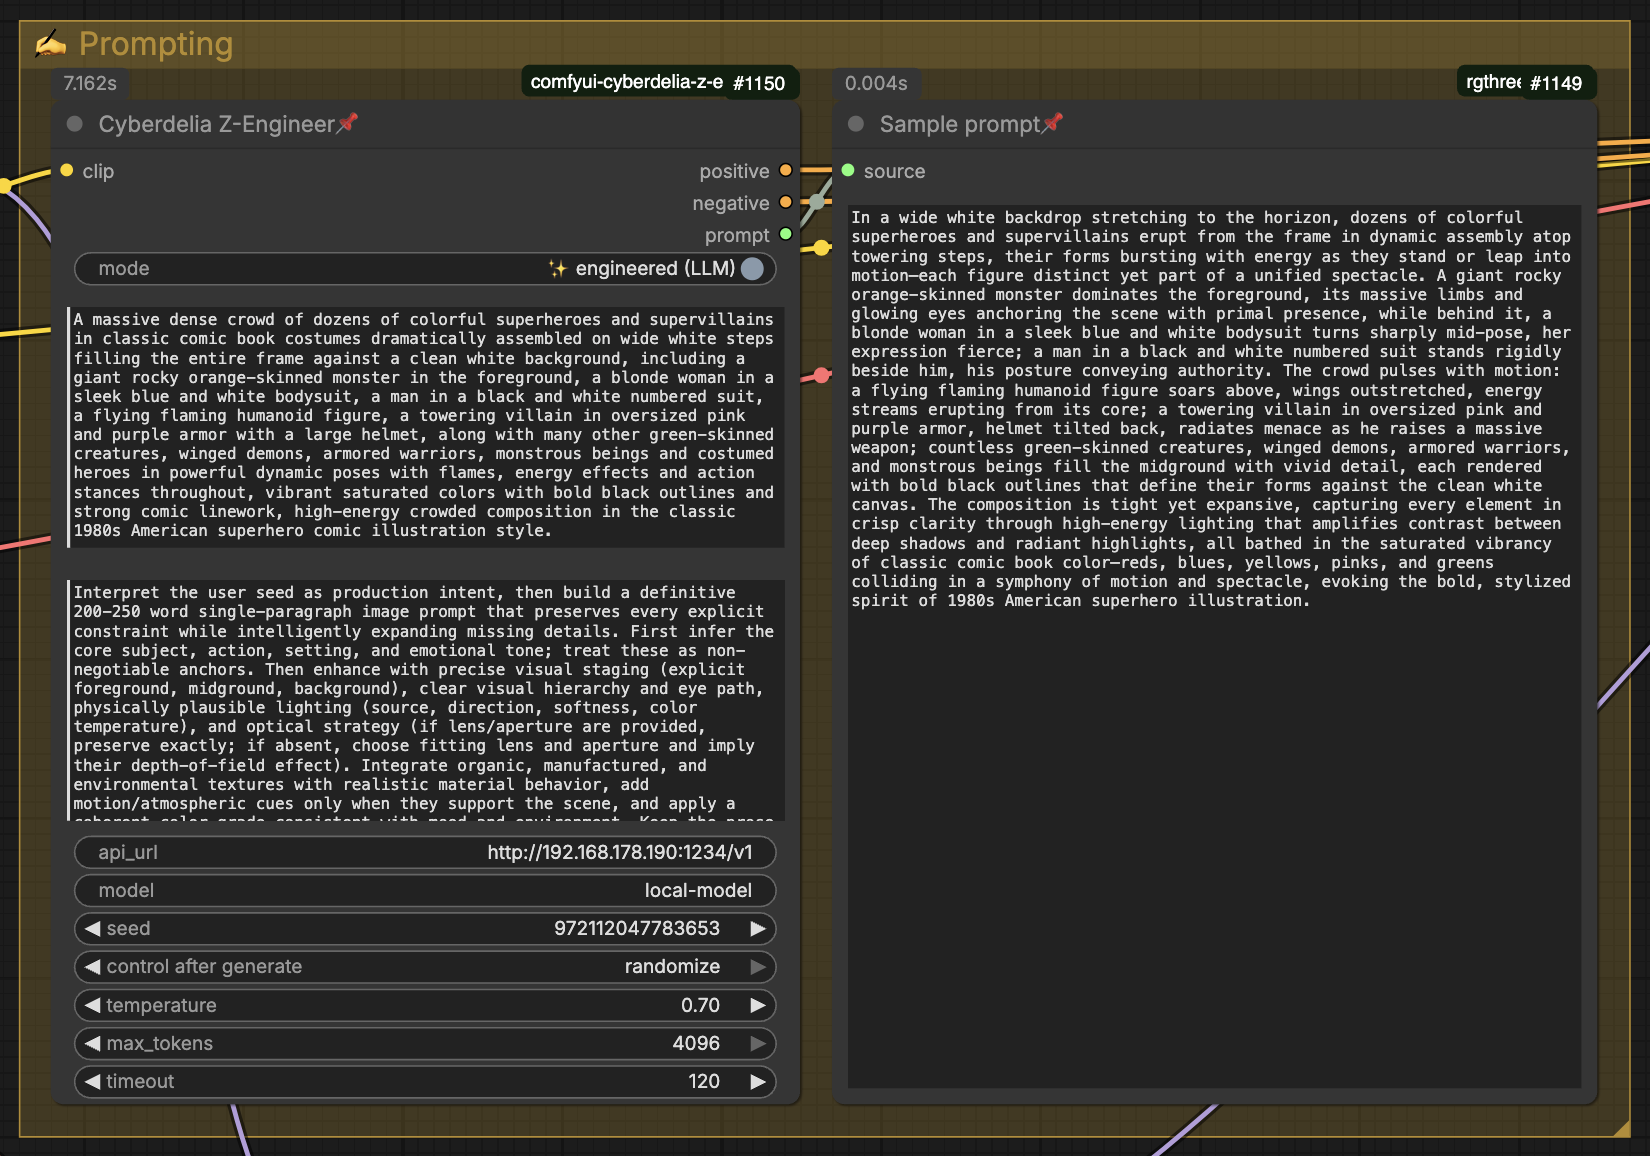Image resolution: width=1650 pixels, height=1156 pixels.
Task: Decrease the timeout value
Action: [92, 1081]
